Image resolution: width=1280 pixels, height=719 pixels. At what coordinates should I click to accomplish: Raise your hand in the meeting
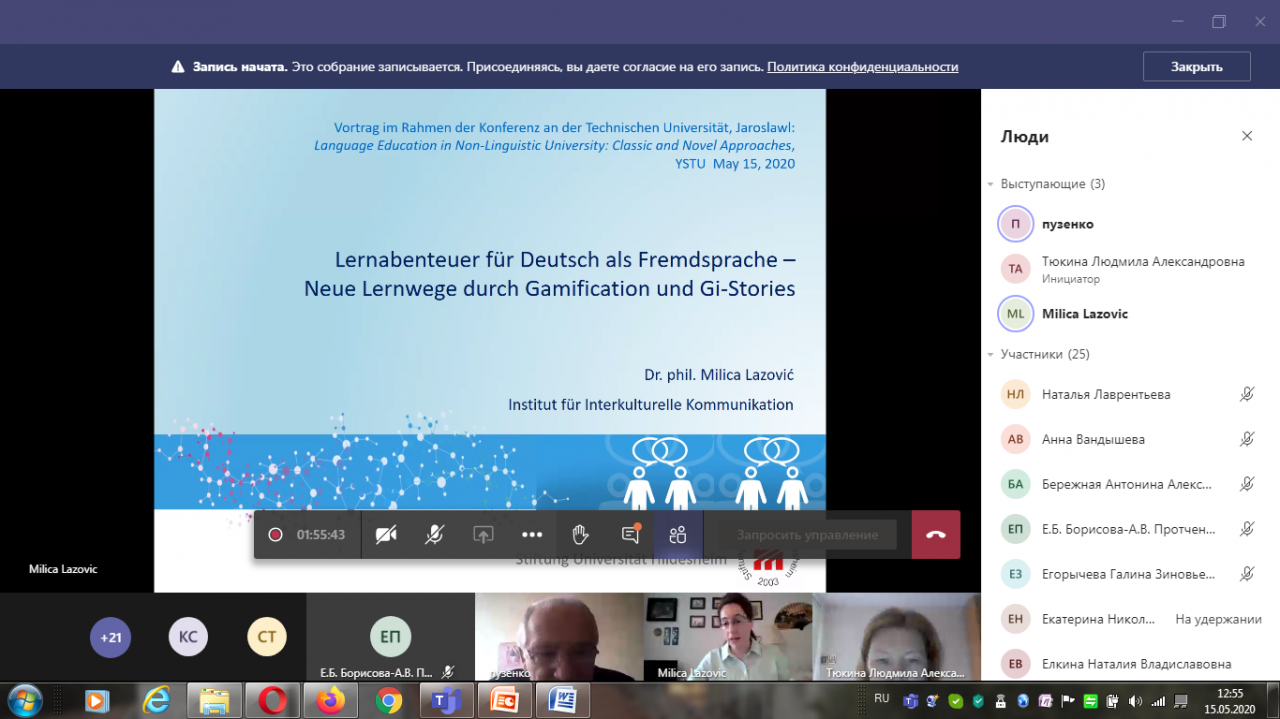pyautogui.click(x=580, y=535)
